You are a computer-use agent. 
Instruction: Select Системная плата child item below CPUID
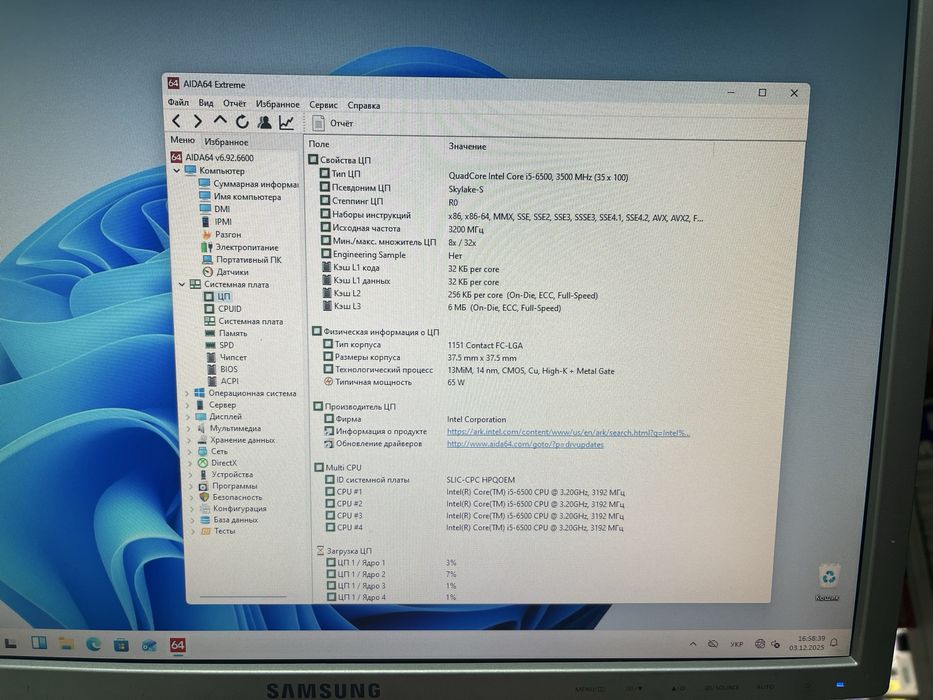coord(244,321)
